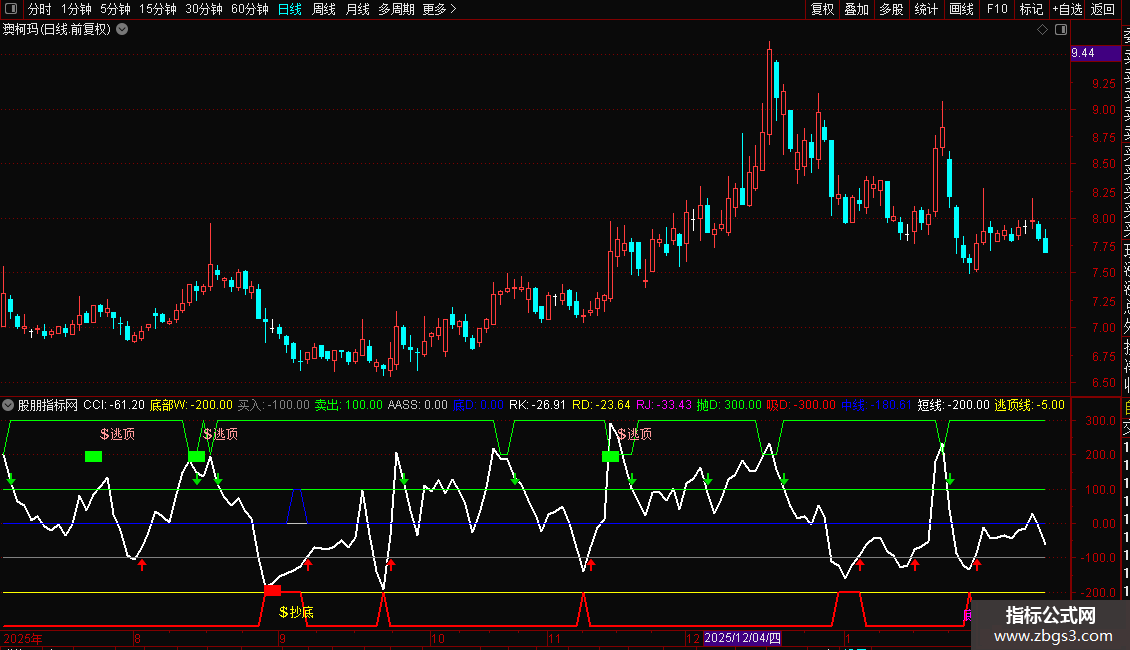The width and height of the screenshot is (1130, 650).
Task: Click the first $逃顶 label on the left
Action: click(x=117, y=434)
